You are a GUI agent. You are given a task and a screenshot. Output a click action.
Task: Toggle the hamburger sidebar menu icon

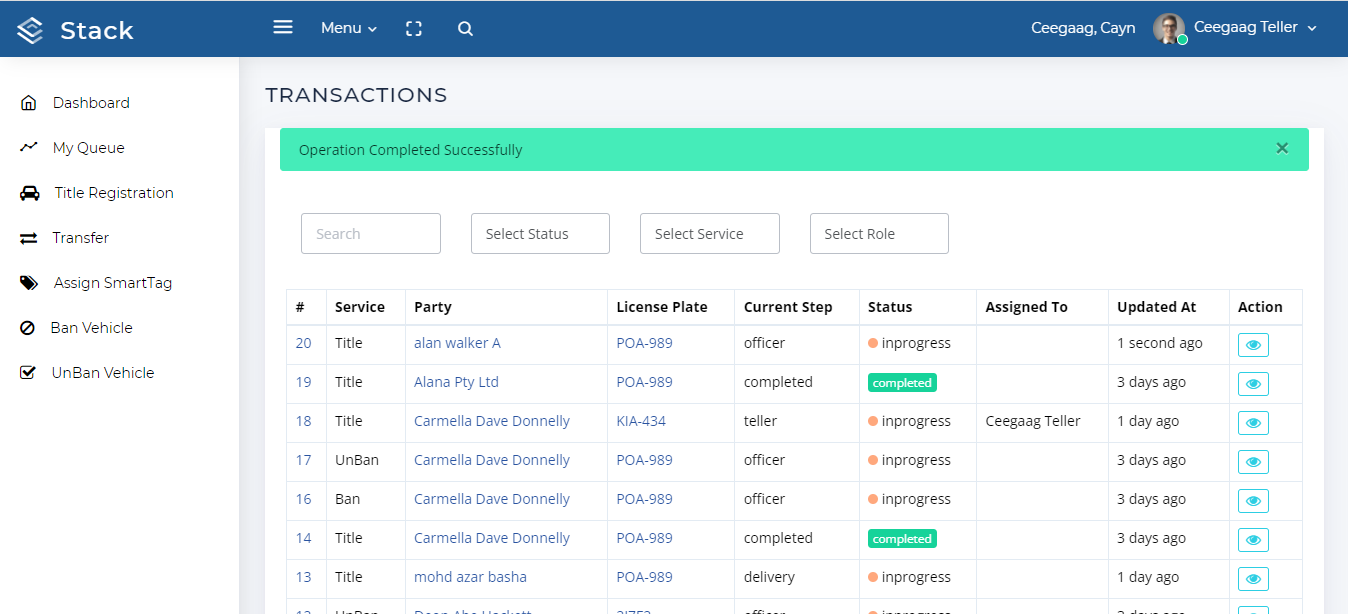283,28
